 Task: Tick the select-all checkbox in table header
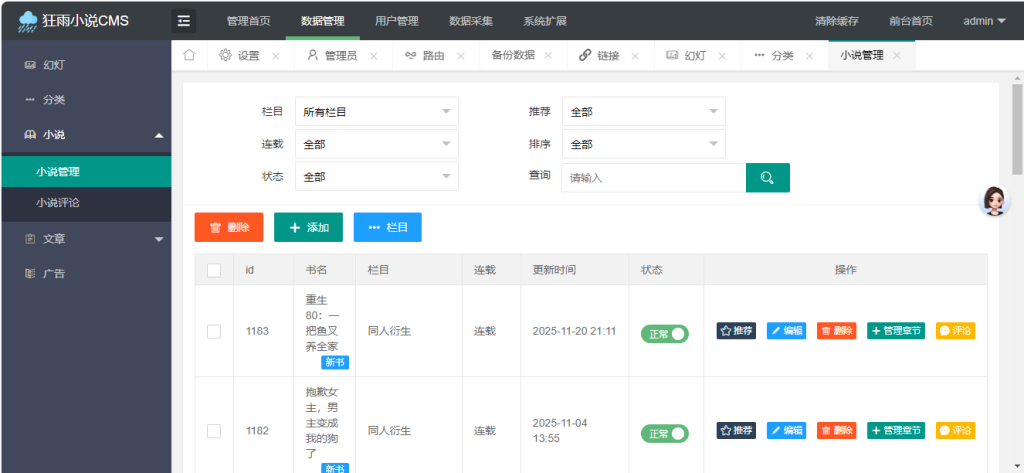pos(214,270)
